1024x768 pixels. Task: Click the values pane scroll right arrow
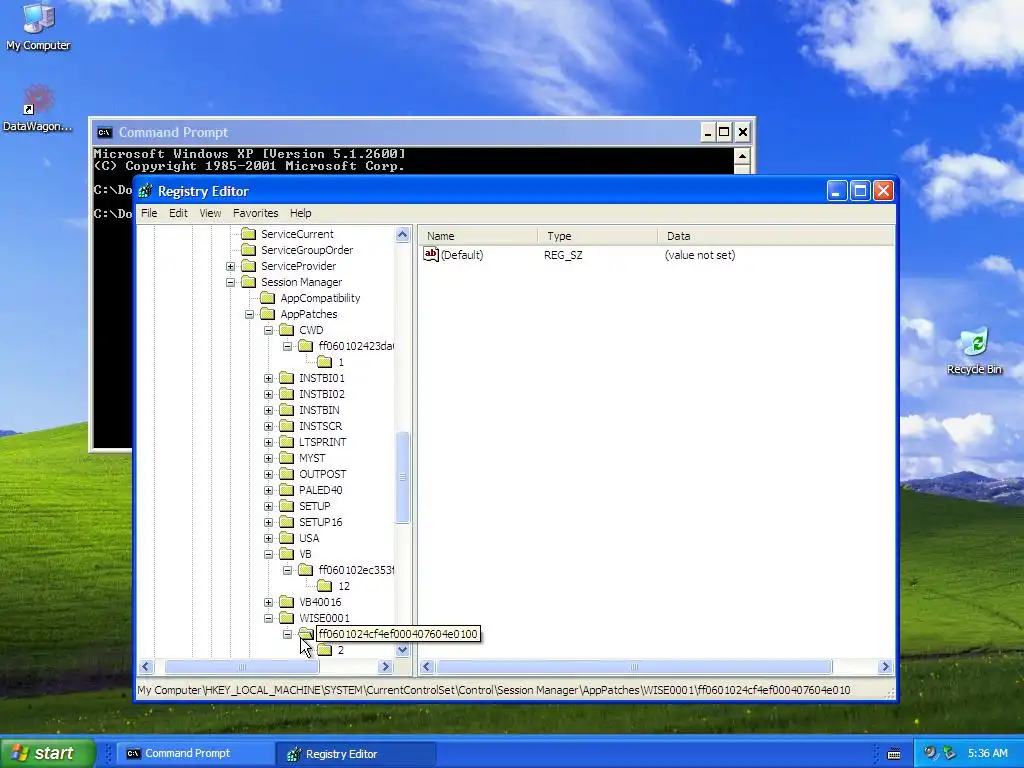click(886, 667)
